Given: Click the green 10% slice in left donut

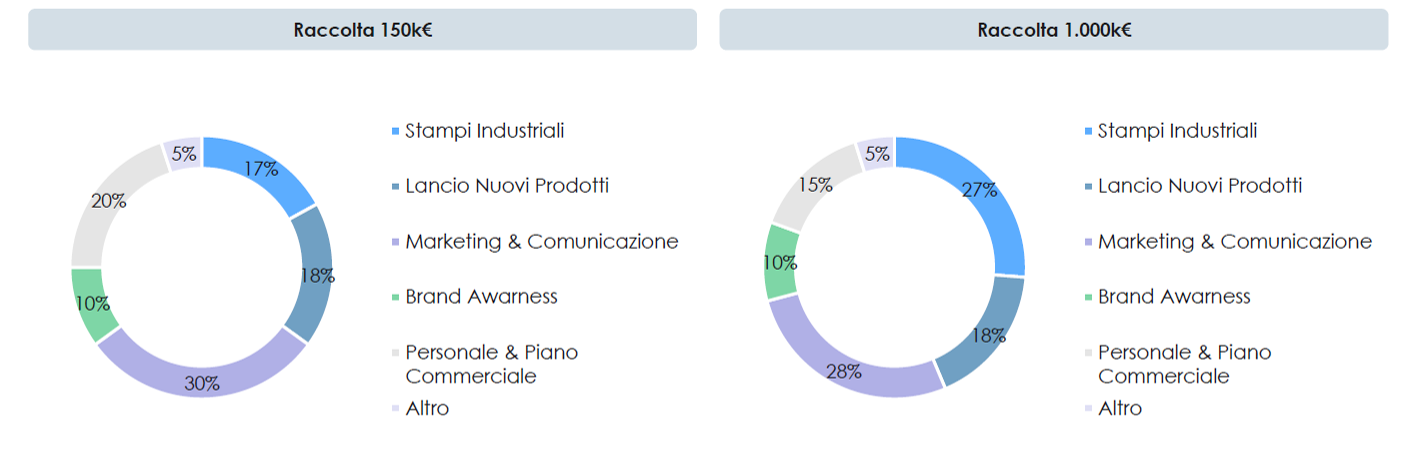Looking at the screenshot, I should (x=92, y=304).
